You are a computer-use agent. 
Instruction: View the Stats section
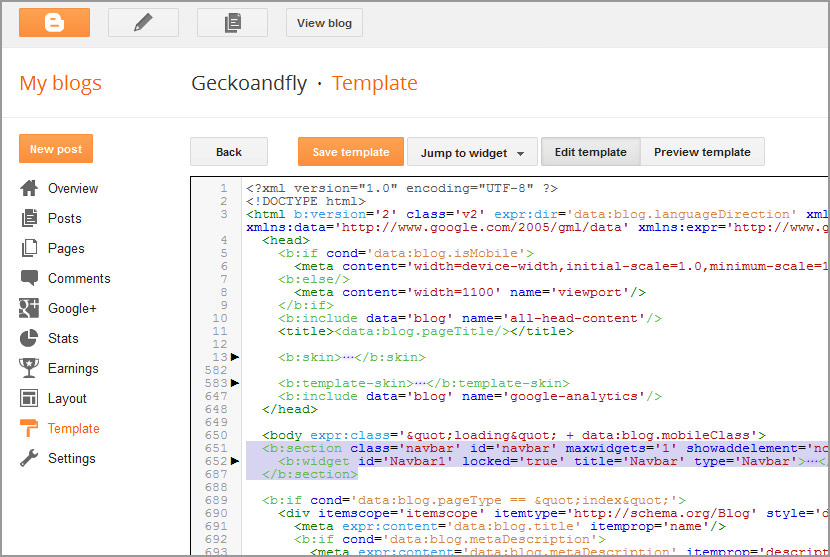click(x=63, y=338)
